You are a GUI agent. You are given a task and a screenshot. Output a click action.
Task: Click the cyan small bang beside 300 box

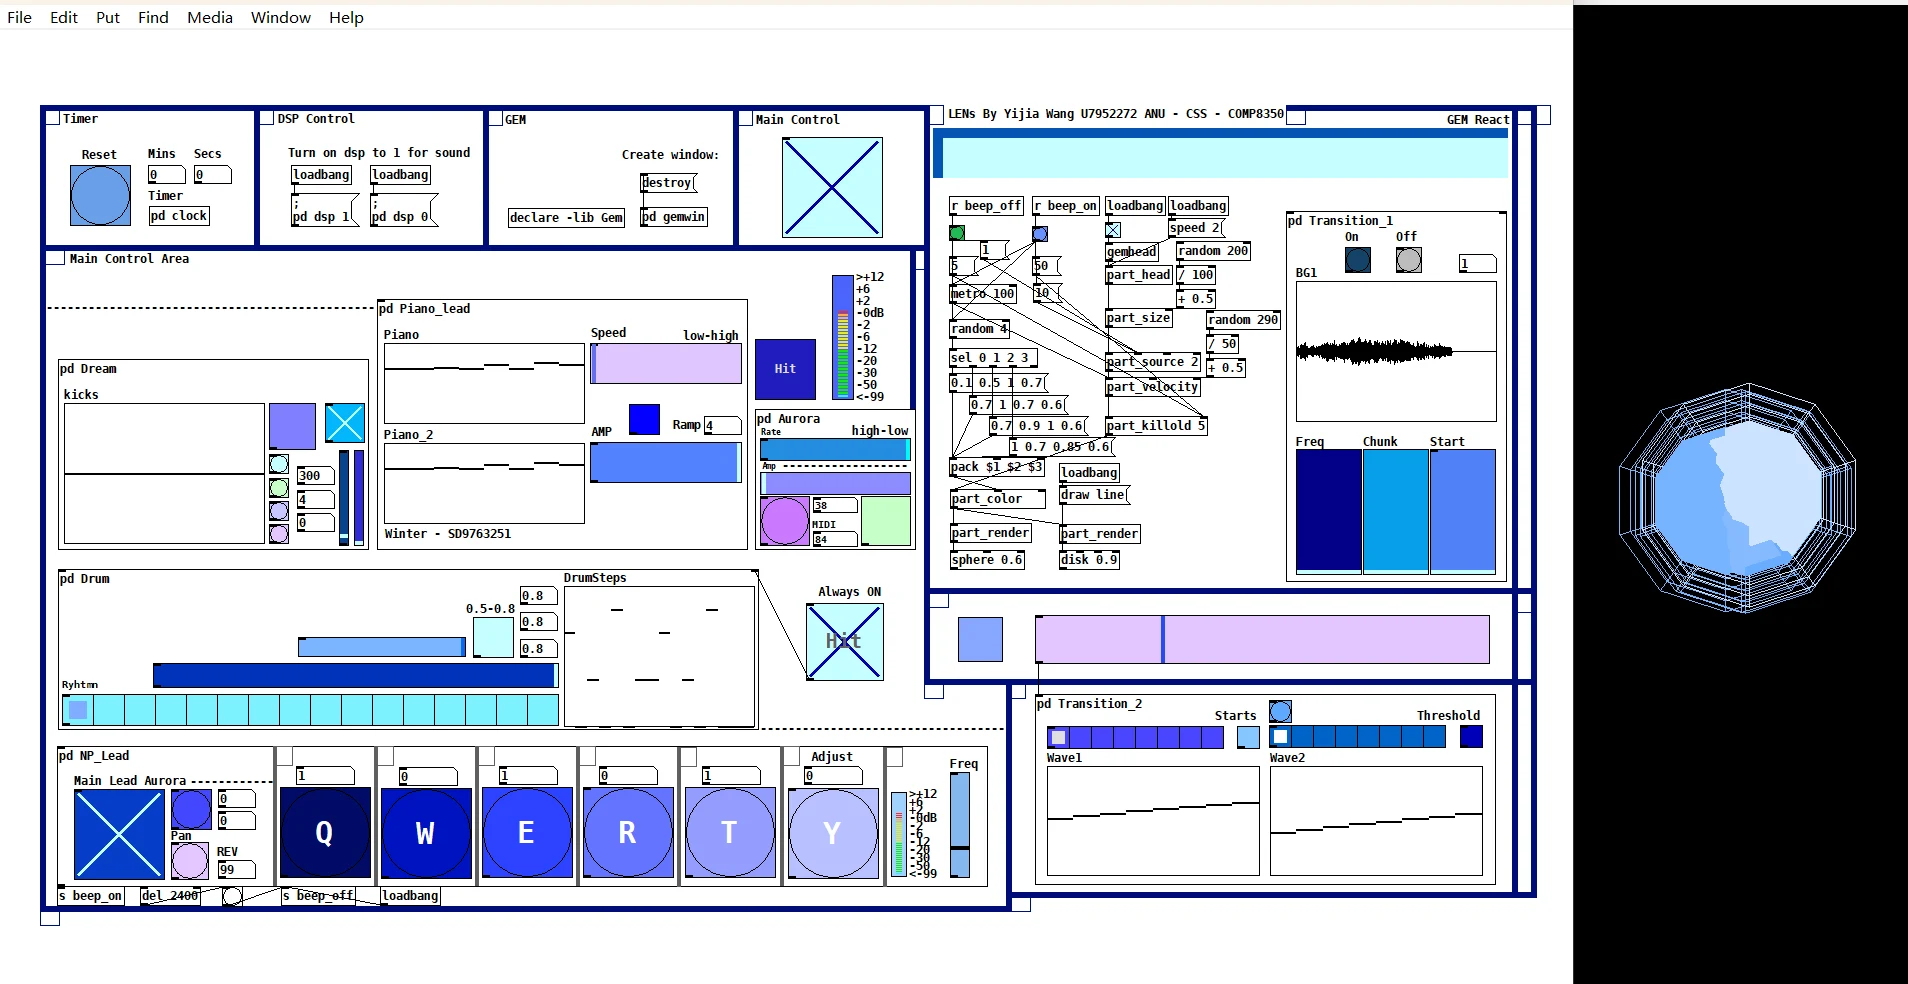[x=279, y=464]
